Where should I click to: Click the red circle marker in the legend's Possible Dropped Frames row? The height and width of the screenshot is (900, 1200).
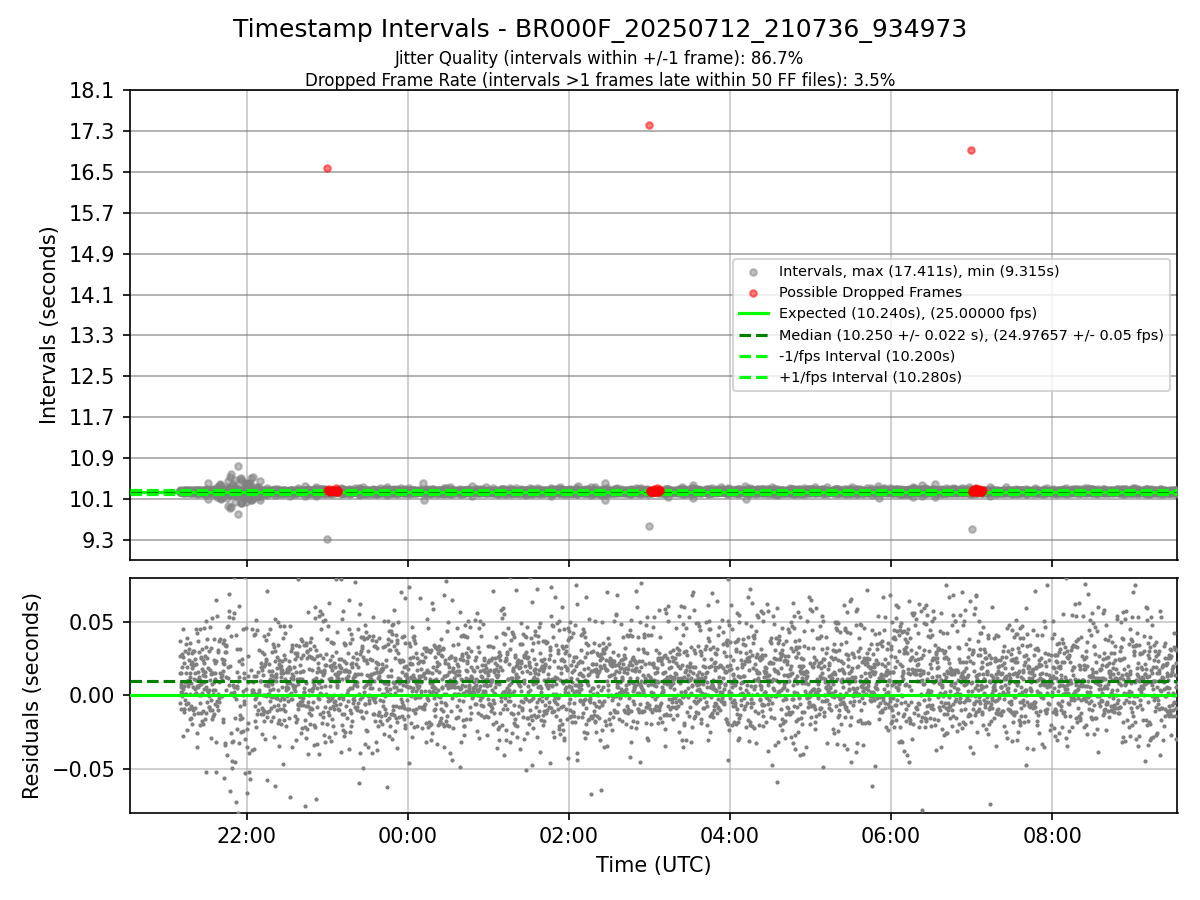753,293
